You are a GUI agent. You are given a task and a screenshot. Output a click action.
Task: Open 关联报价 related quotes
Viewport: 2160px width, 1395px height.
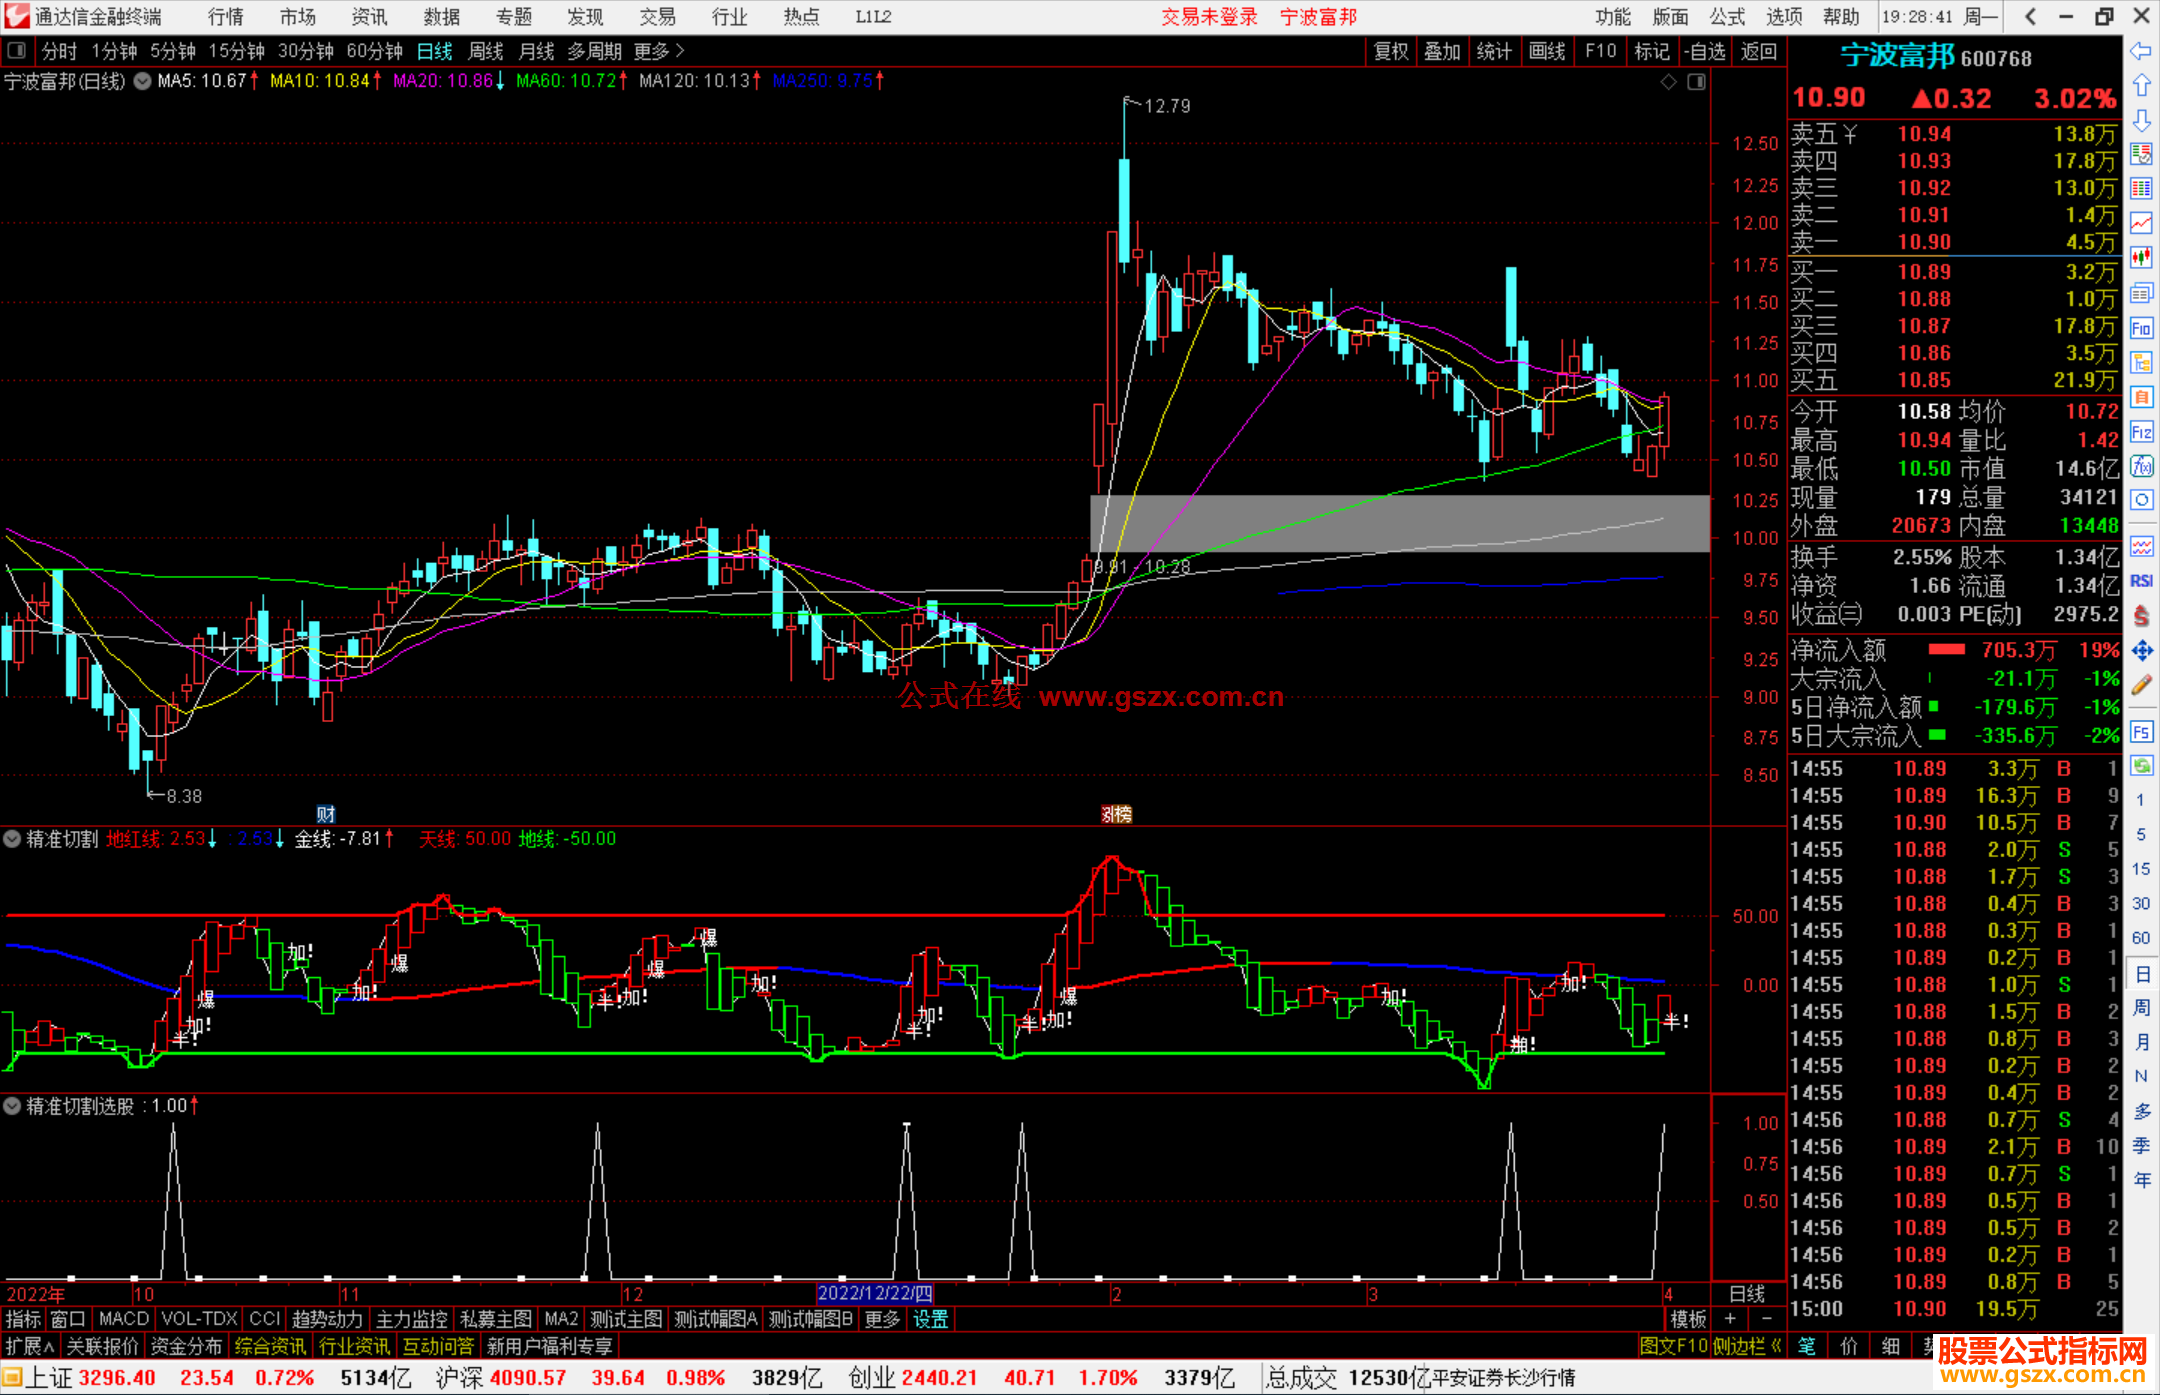click(102, 1346)
